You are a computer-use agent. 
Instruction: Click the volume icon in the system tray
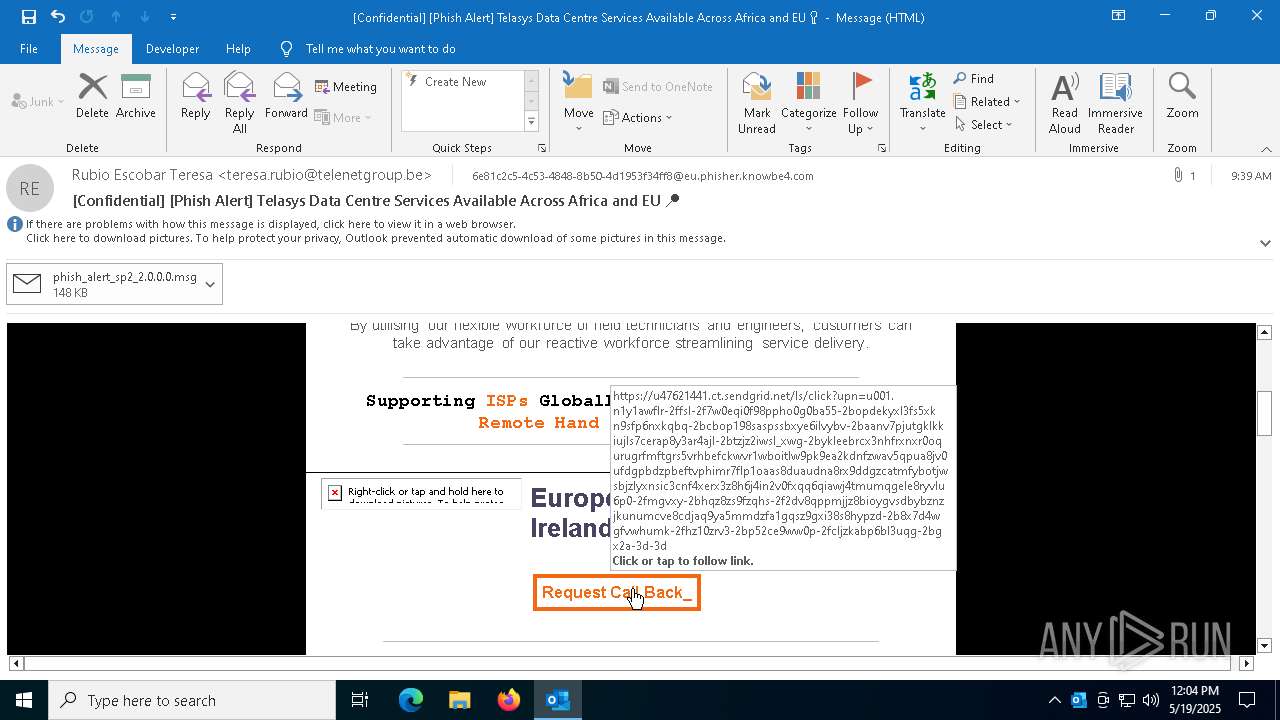tap(1151, 700)
